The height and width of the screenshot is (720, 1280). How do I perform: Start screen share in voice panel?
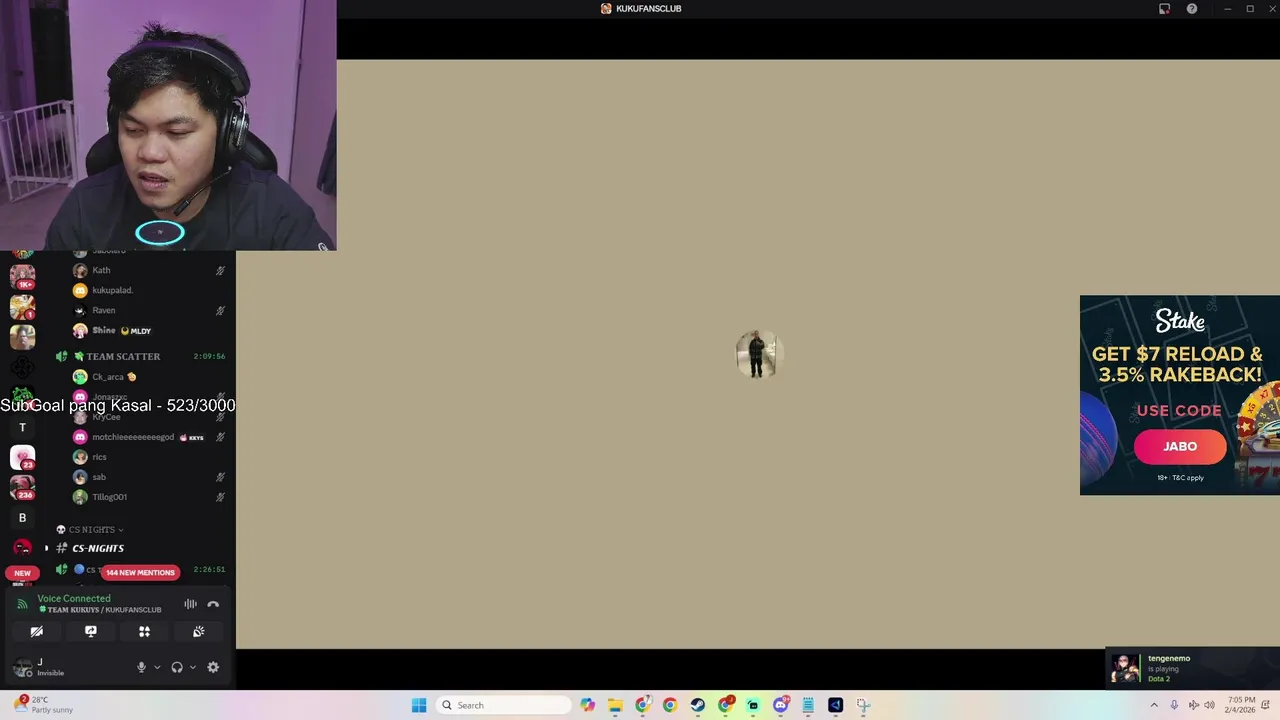pyautogui.click(x=91, y=631)
